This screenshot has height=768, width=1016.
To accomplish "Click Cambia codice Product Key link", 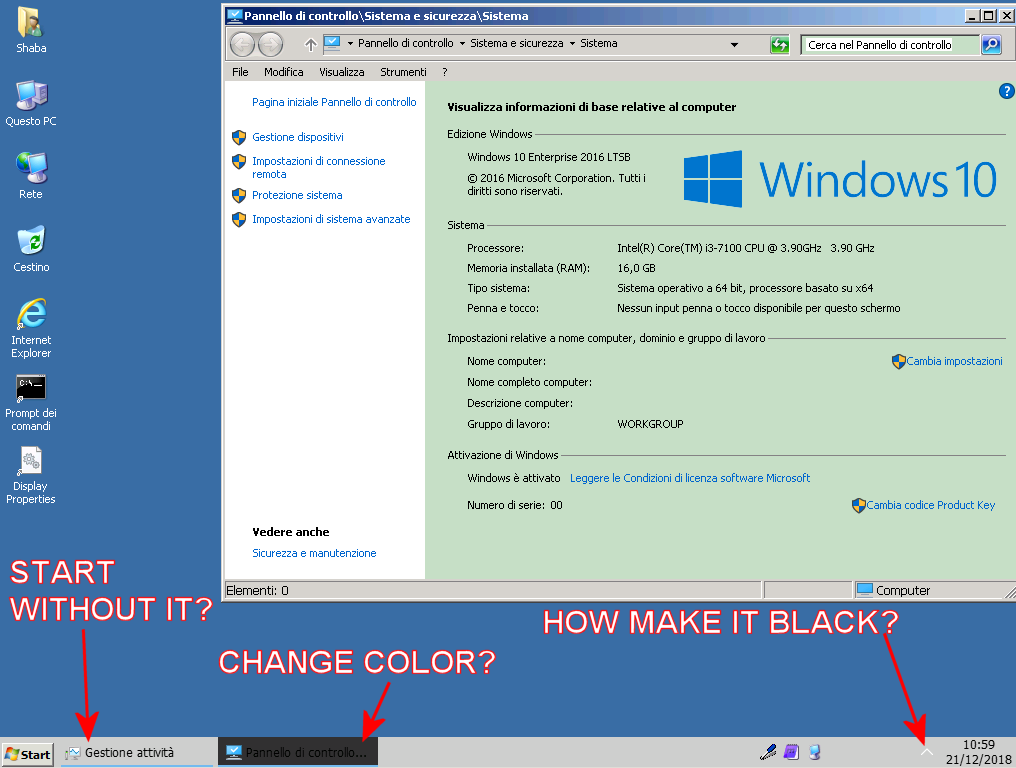I will coord(930,505).
